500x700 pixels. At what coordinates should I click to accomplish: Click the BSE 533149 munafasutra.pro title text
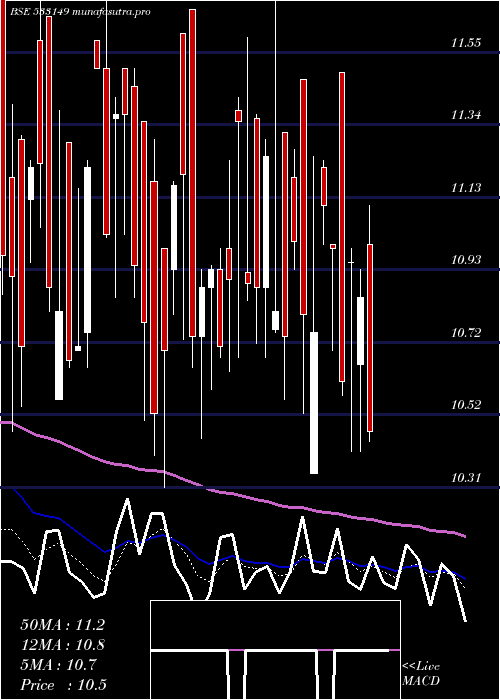80,12
